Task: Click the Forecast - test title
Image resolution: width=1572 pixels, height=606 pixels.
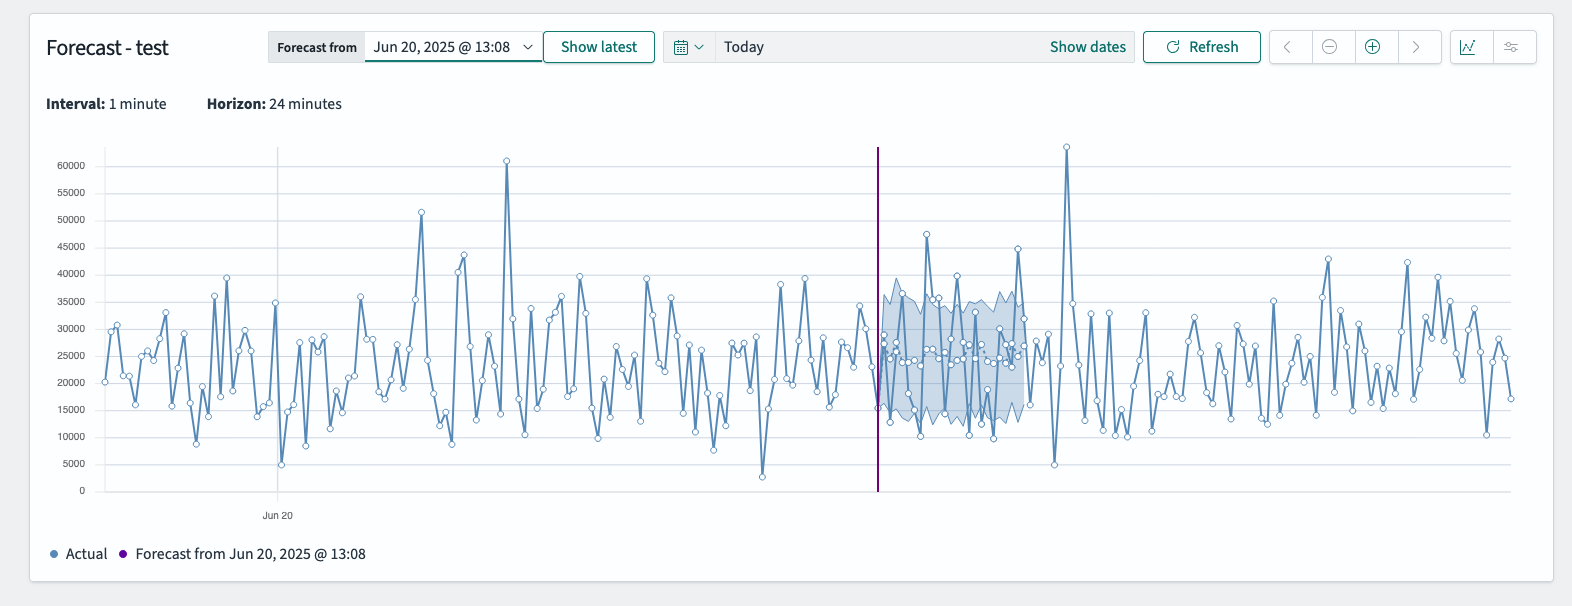Action: [x=107, y=48]
